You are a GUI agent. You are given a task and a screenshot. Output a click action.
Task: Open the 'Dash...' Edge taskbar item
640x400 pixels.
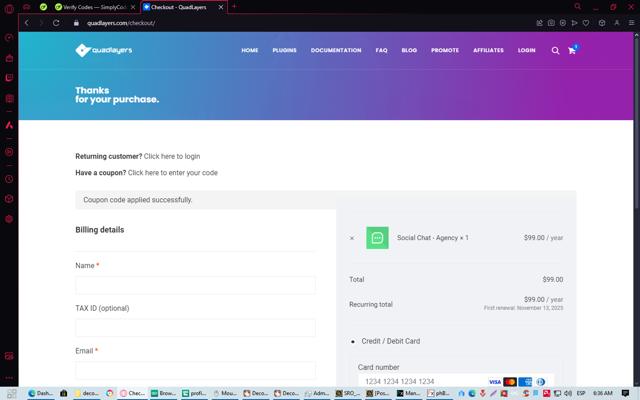click(41, 393)
